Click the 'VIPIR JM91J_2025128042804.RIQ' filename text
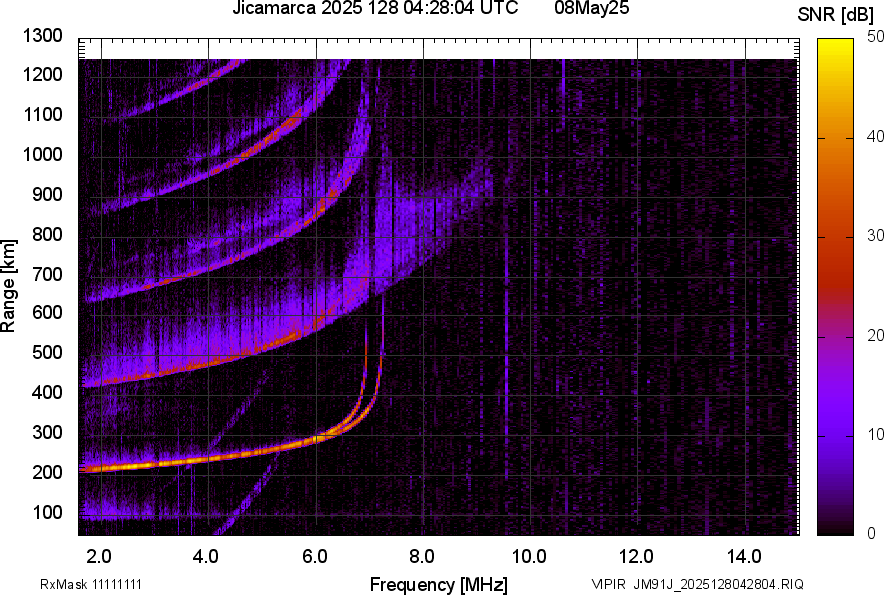Viewport: 884px width, 595px height. 697,584
